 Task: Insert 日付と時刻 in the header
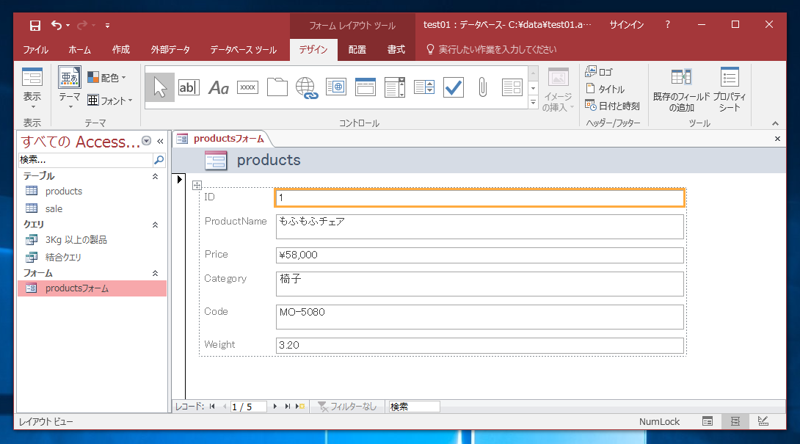point(612,106)
